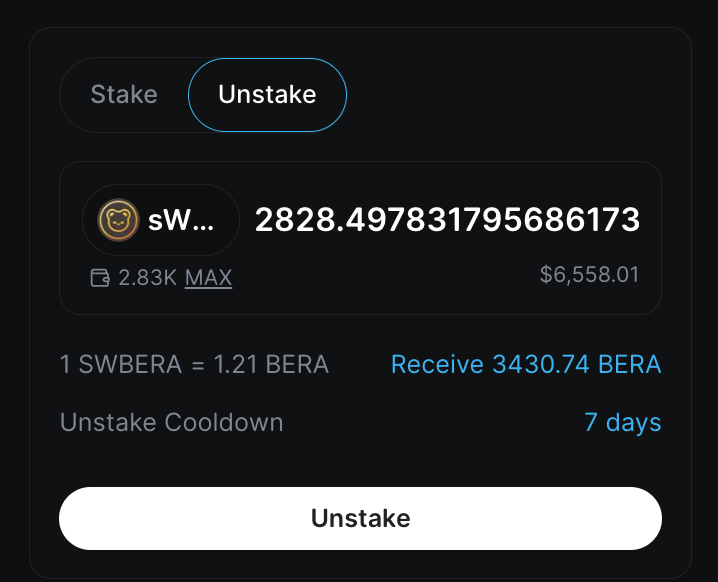Click the 1 SWBERA text in the rate line
The height and width of the screenshot is (582, 718).
[x=121, y=364]
